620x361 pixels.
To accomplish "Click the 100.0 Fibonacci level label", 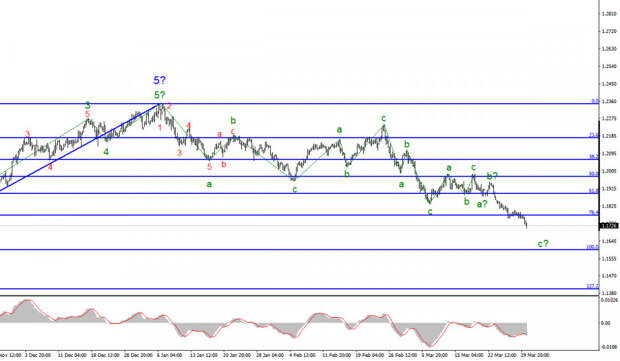I will [x=592, y=247].
